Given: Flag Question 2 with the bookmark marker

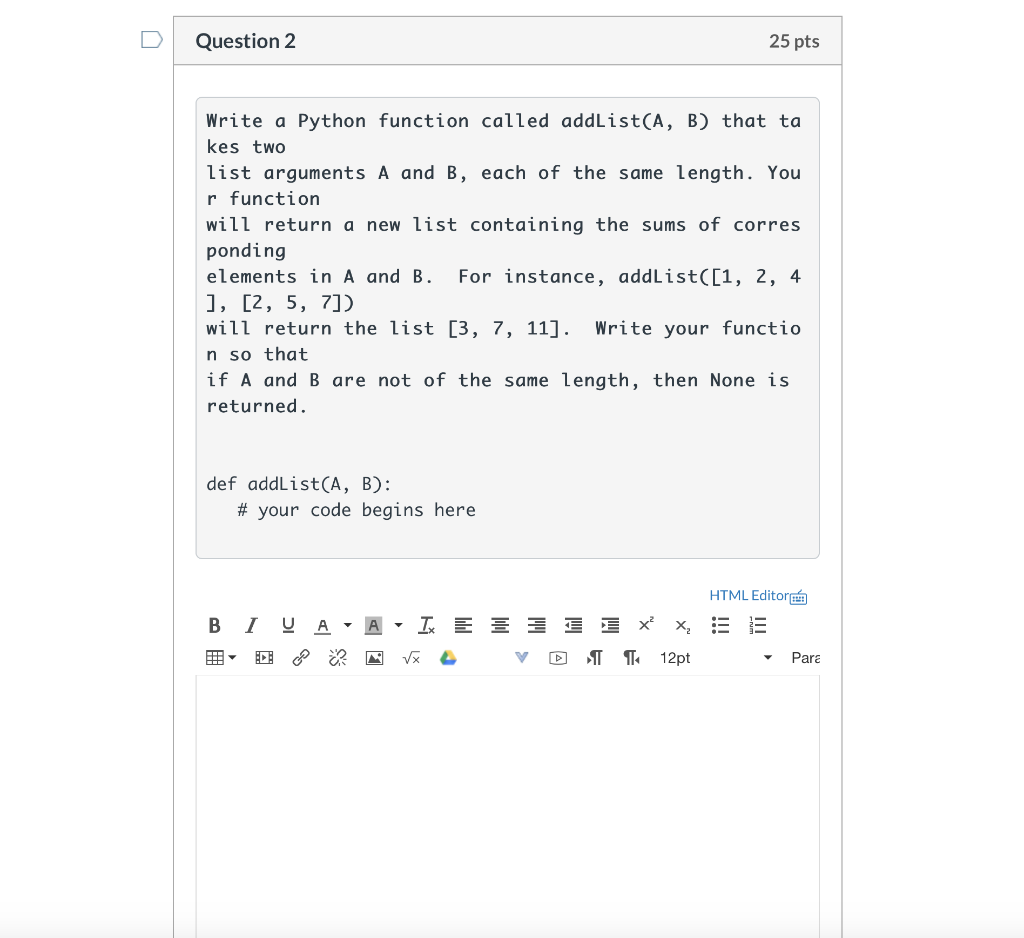Looking at the screenshot, I should coord(151,38).
